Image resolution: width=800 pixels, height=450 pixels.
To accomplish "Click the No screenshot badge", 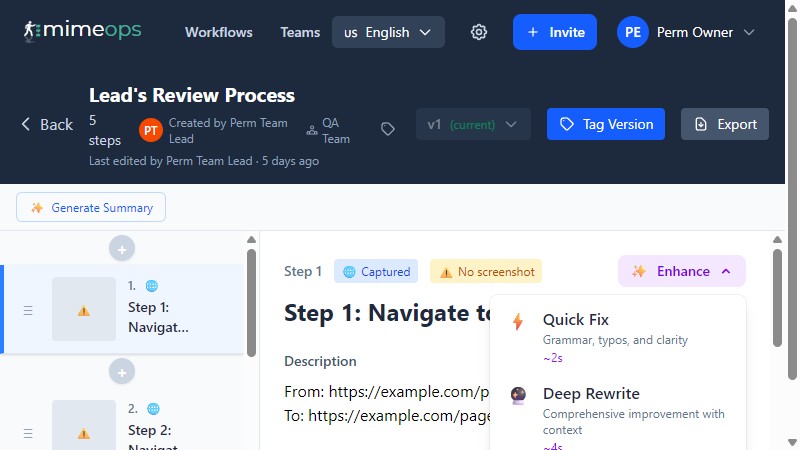I will point(486,271).
